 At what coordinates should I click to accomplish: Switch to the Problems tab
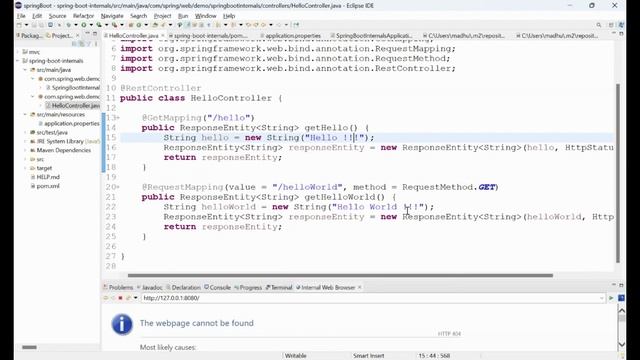(x=118, y=287)
